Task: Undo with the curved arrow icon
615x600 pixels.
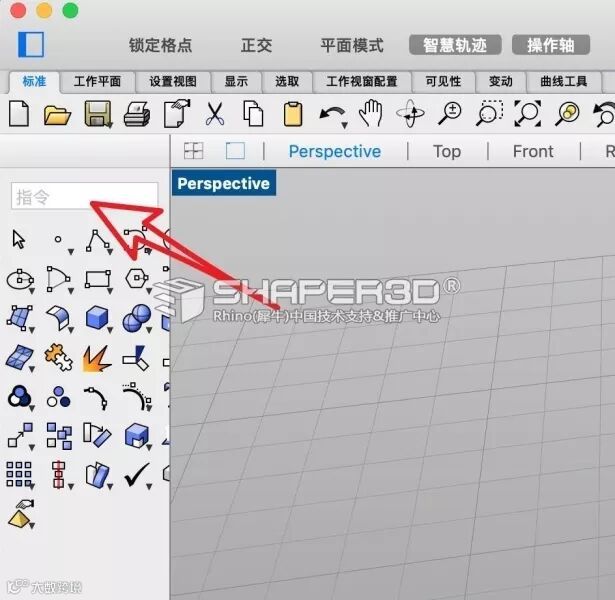Action: point(332,113)
